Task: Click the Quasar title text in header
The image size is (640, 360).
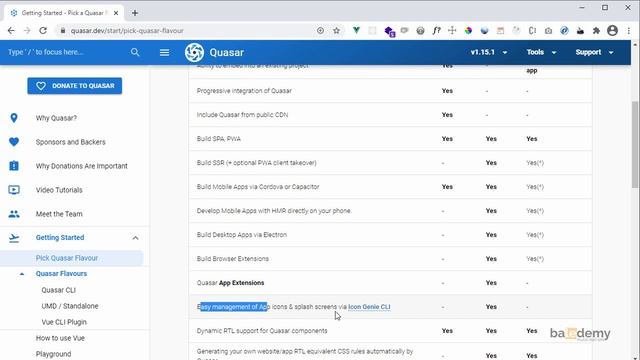Action: click(227, 52)
